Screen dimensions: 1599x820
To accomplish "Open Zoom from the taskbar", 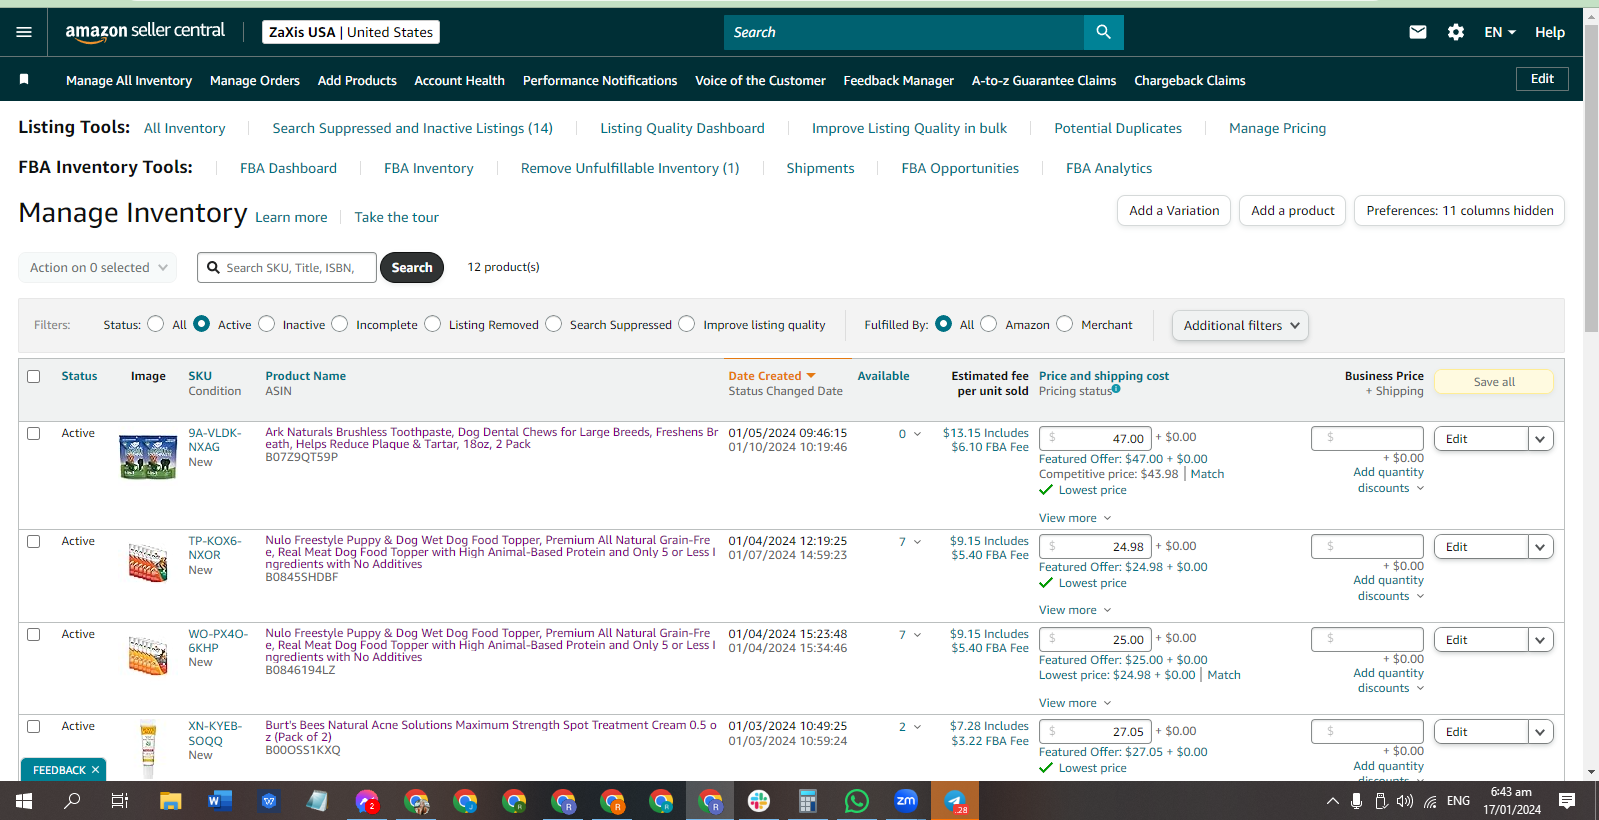I will pyautogui.click(x=906, y=801).
